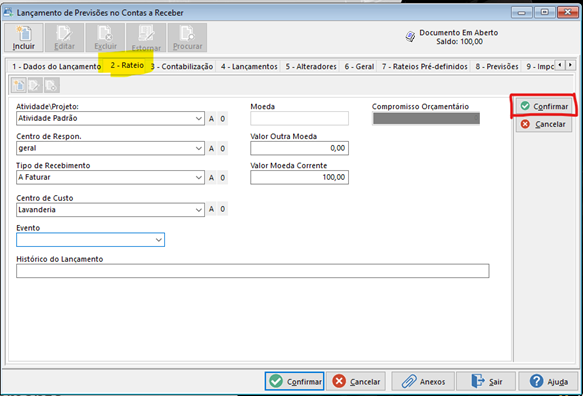Click the Excluir toolbar icon
Screen dimensions: 583x396
coord(105,37)
